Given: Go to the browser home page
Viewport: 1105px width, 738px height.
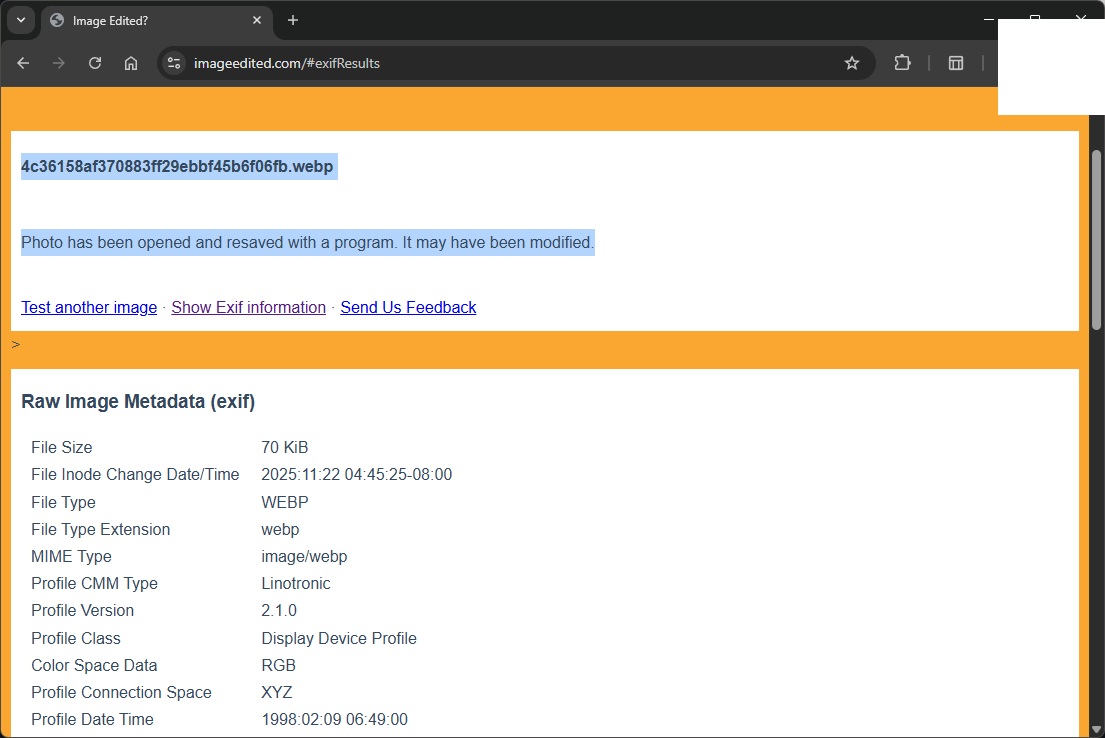Looking at the screenshot, I should pos(131,63).
